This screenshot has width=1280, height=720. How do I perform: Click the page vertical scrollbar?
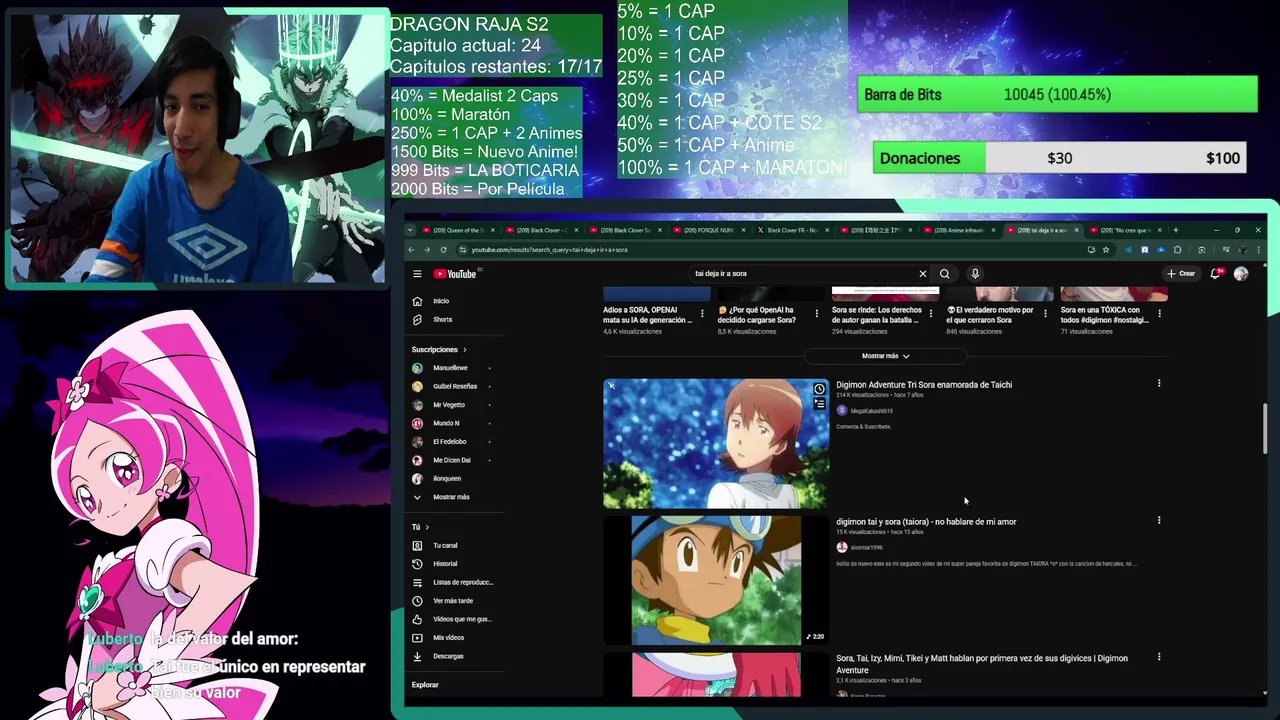[x=1264, y=427]
